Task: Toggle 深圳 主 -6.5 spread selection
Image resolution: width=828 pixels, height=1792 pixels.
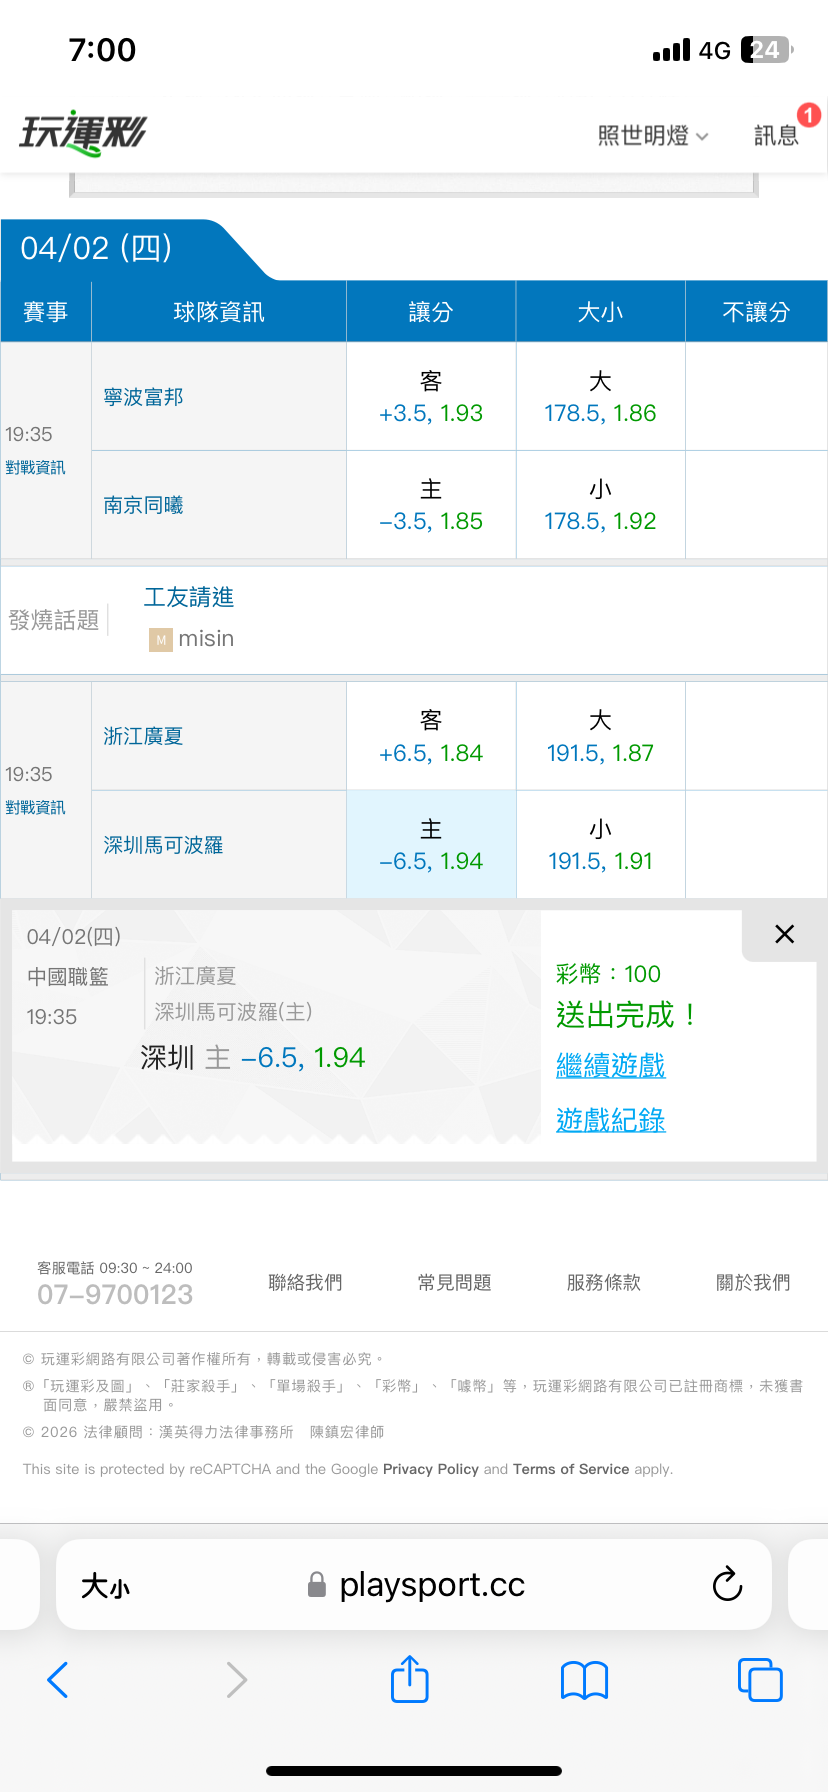Action: [431, 845]
